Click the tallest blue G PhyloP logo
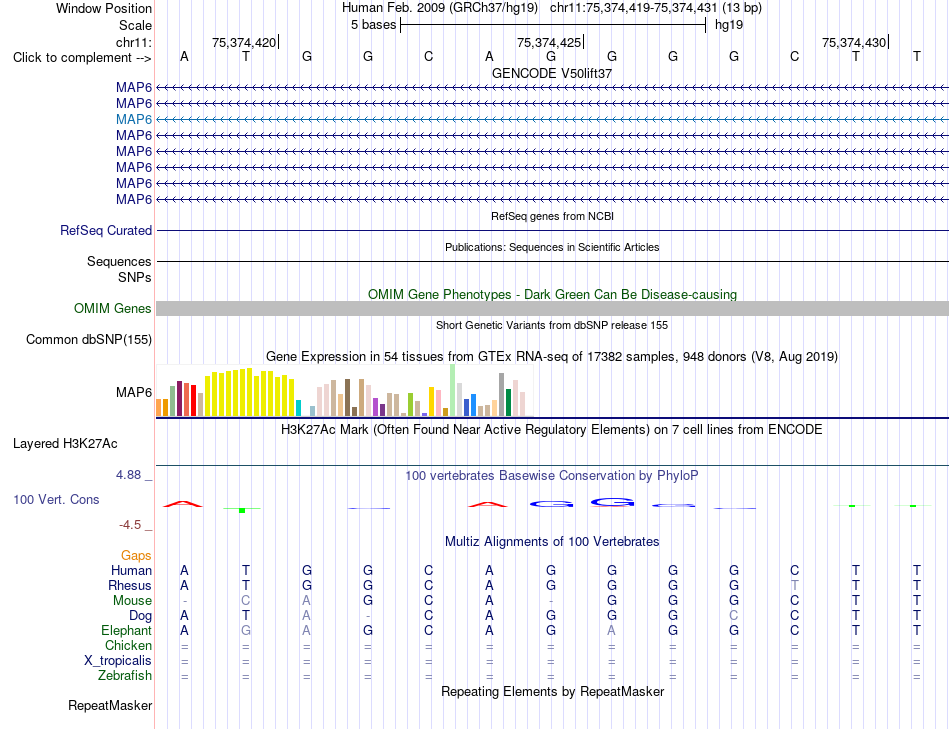 (613, 502)
